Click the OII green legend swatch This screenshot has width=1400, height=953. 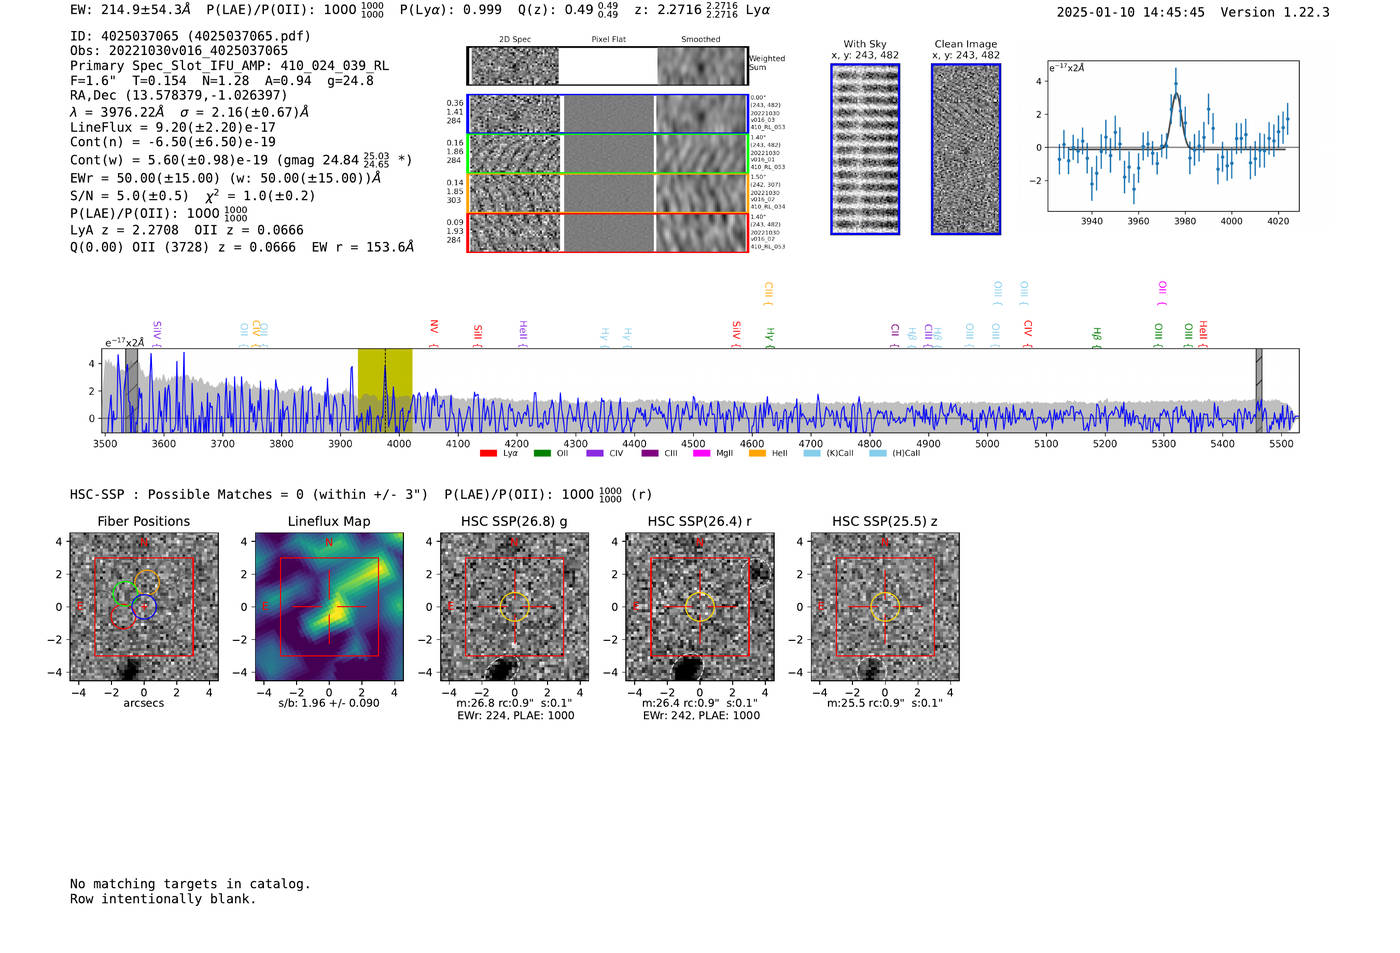point(542,453)
